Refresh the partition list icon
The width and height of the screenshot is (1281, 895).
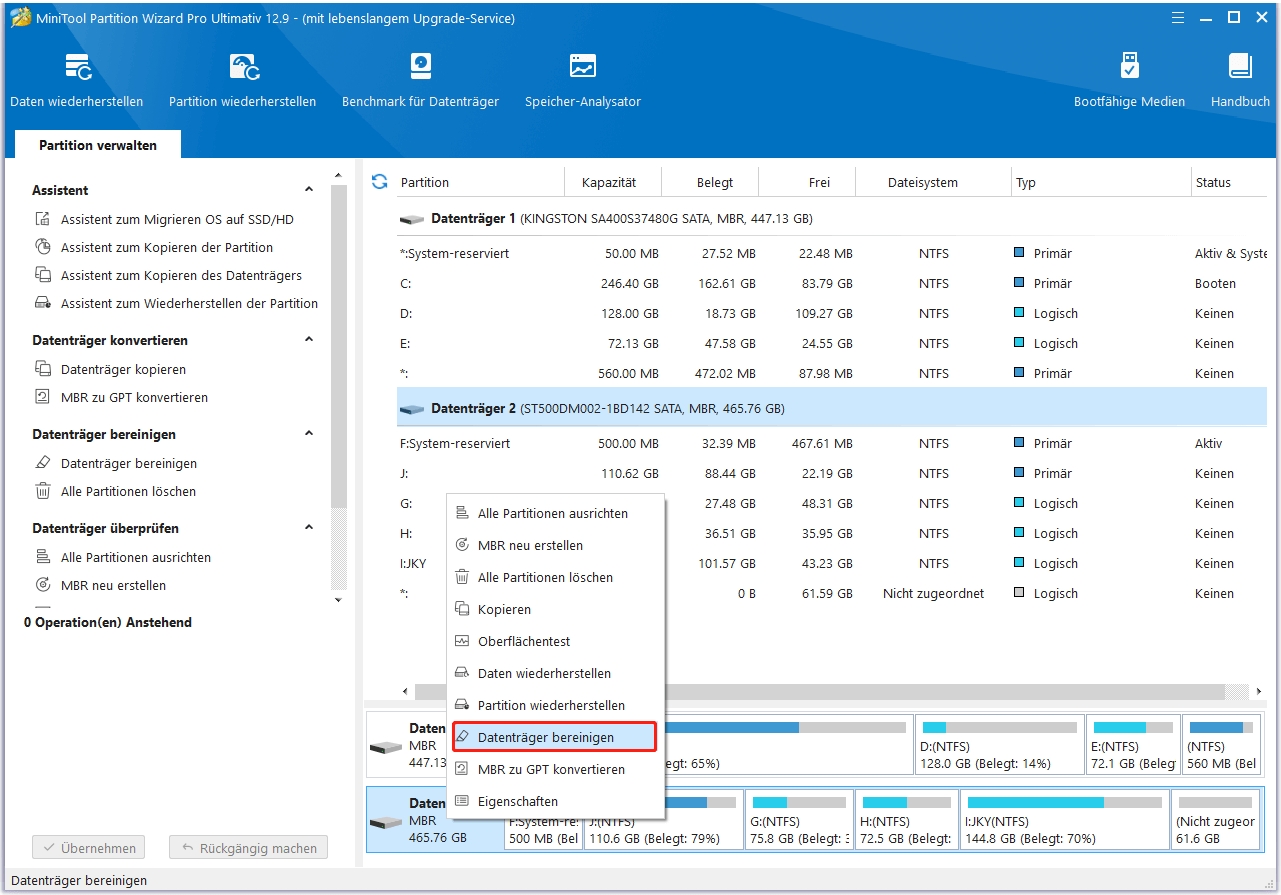pyautogui.click(x=379, y=182)
